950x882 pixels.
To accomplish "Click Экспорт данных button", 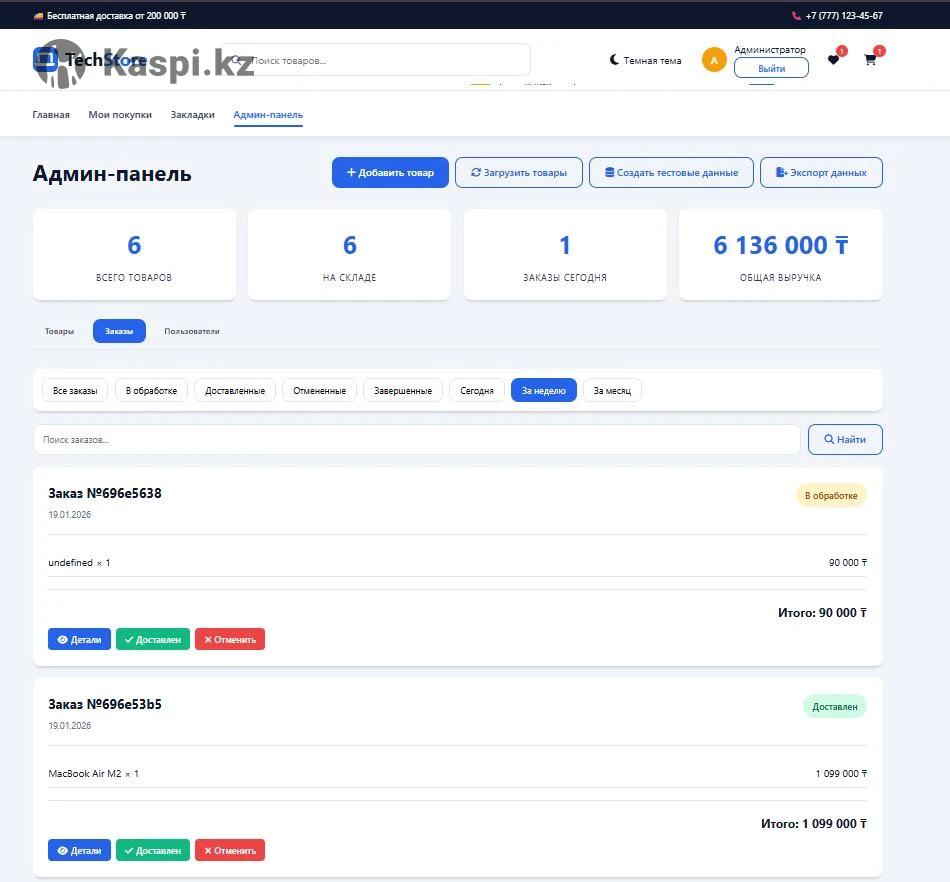I will tap(821, 172).
